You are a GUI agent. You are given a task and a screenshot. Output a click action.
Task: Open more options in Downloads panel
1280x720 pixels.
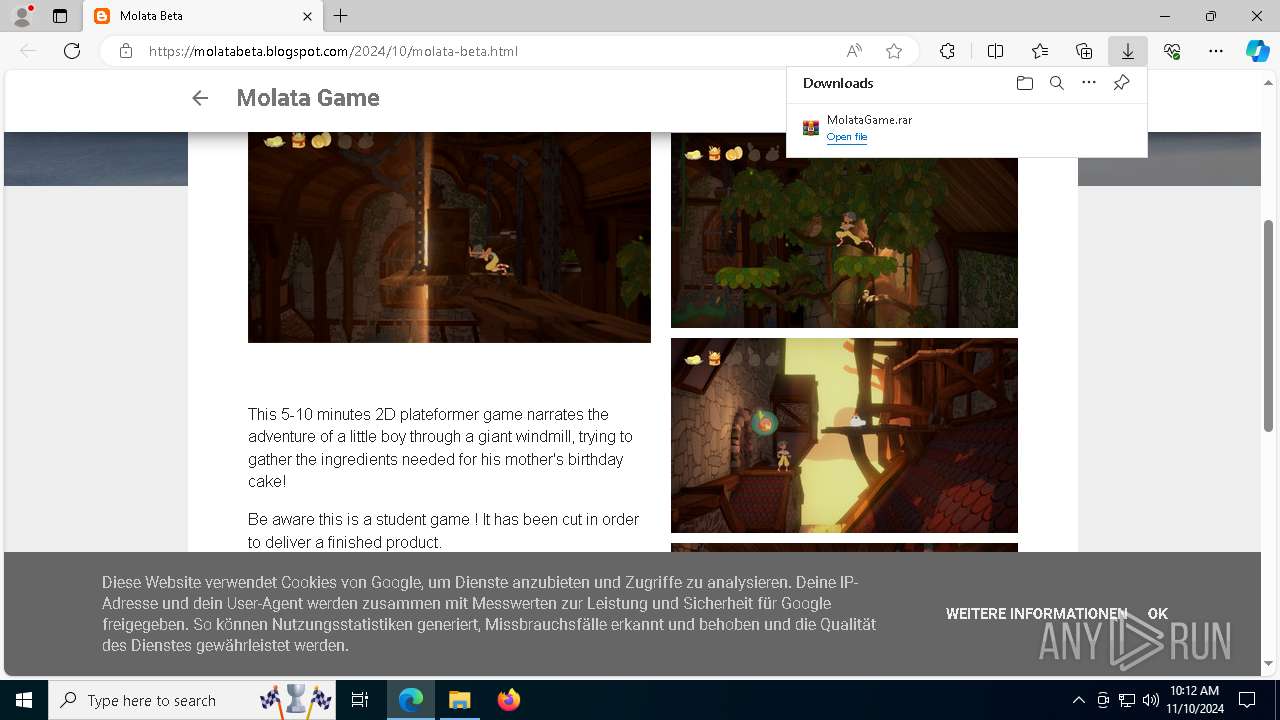(1089, 83)
